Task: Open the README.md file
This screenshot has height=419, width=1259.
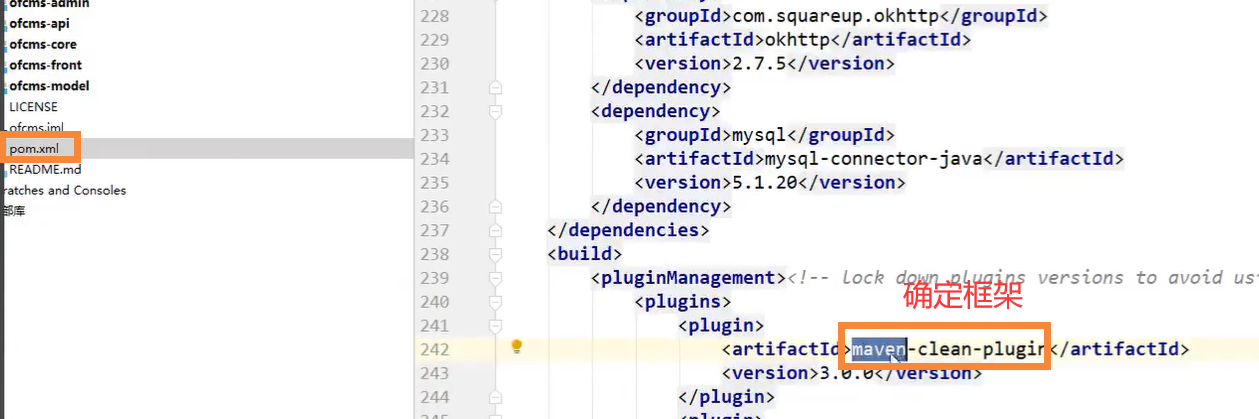Action: pos(45,169)
